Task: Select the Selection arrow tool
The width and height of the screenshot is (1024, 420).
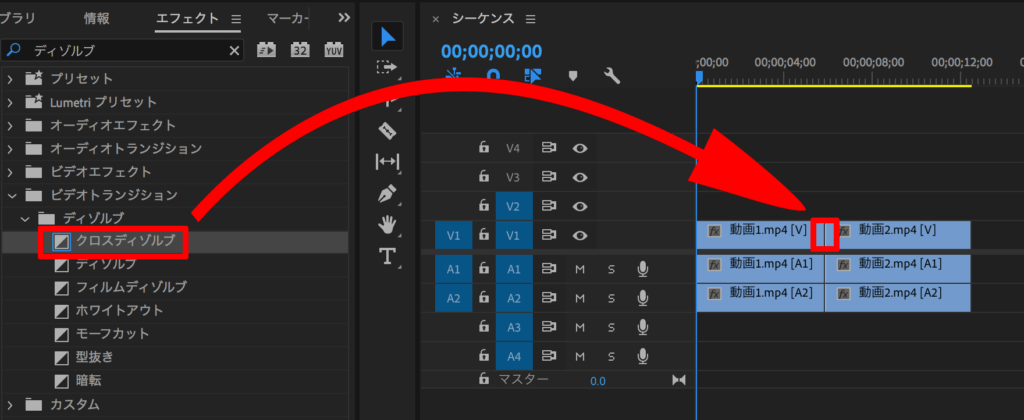Action: point(388,36)
